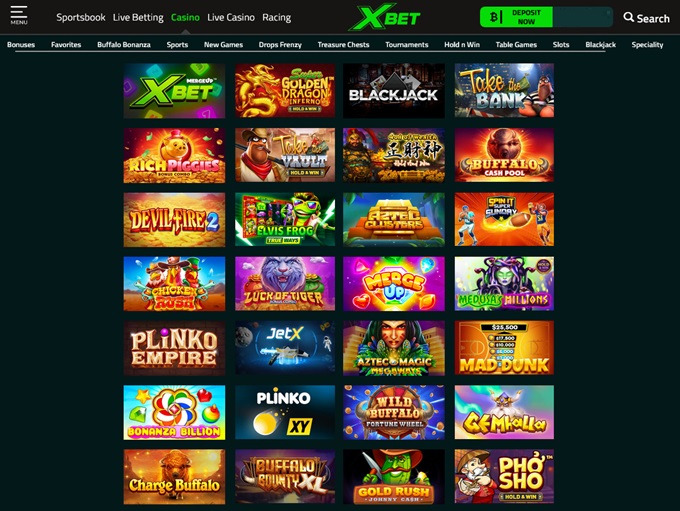Launch the Pho Sho game

point(504,476)
